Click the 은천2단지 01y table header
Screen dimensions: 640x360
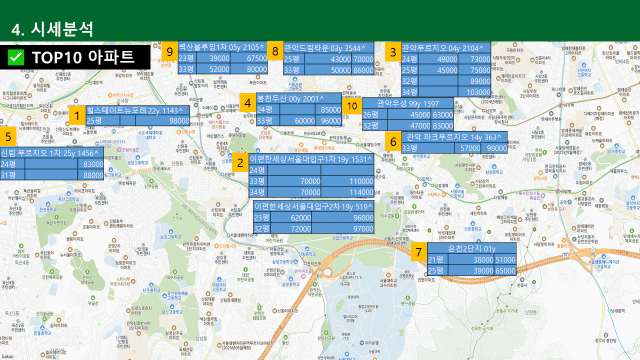click(x=472, y=248)
